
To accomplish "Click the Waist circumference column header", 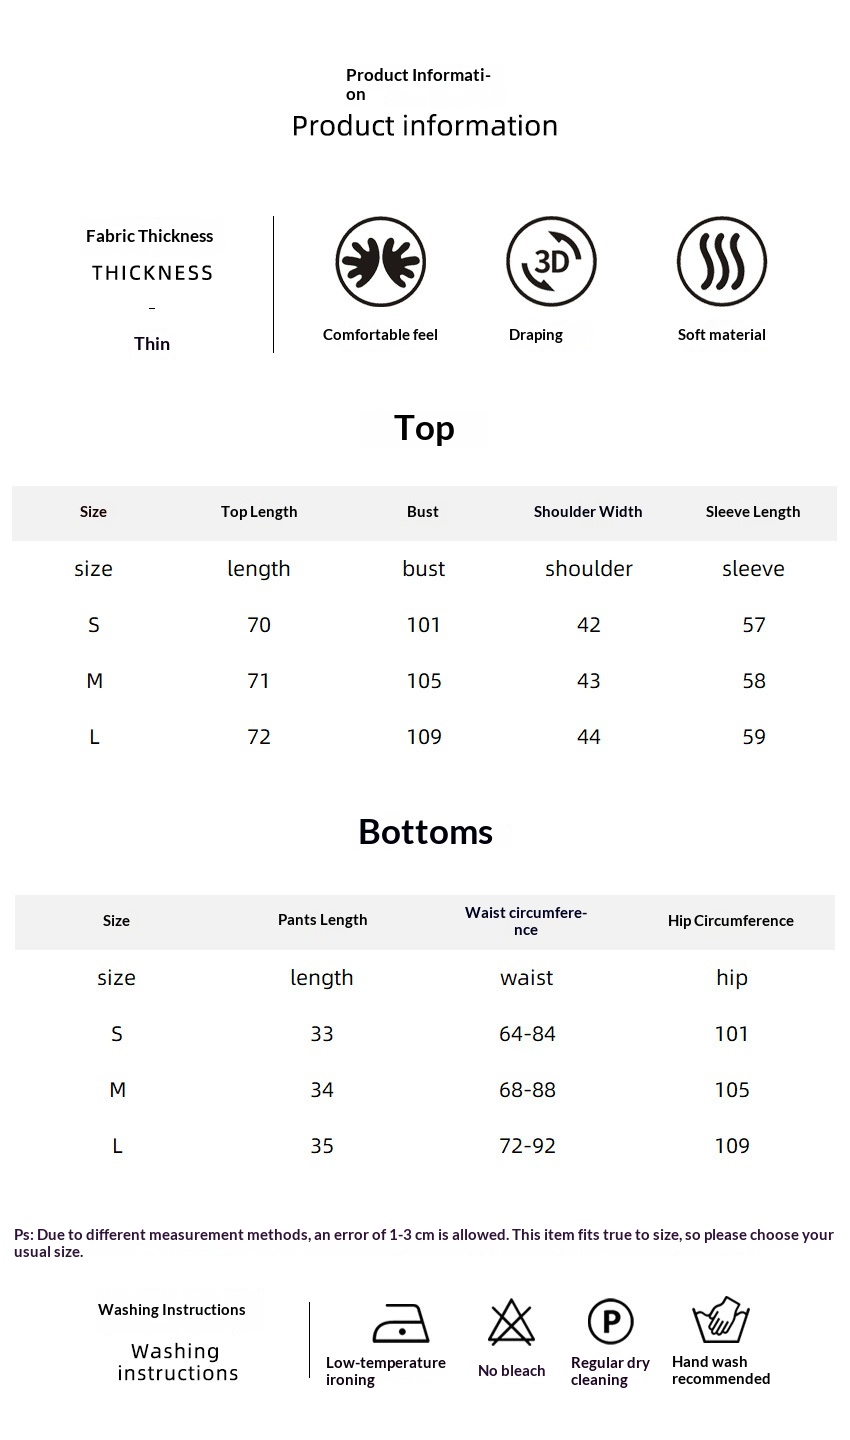I will 526,921.
